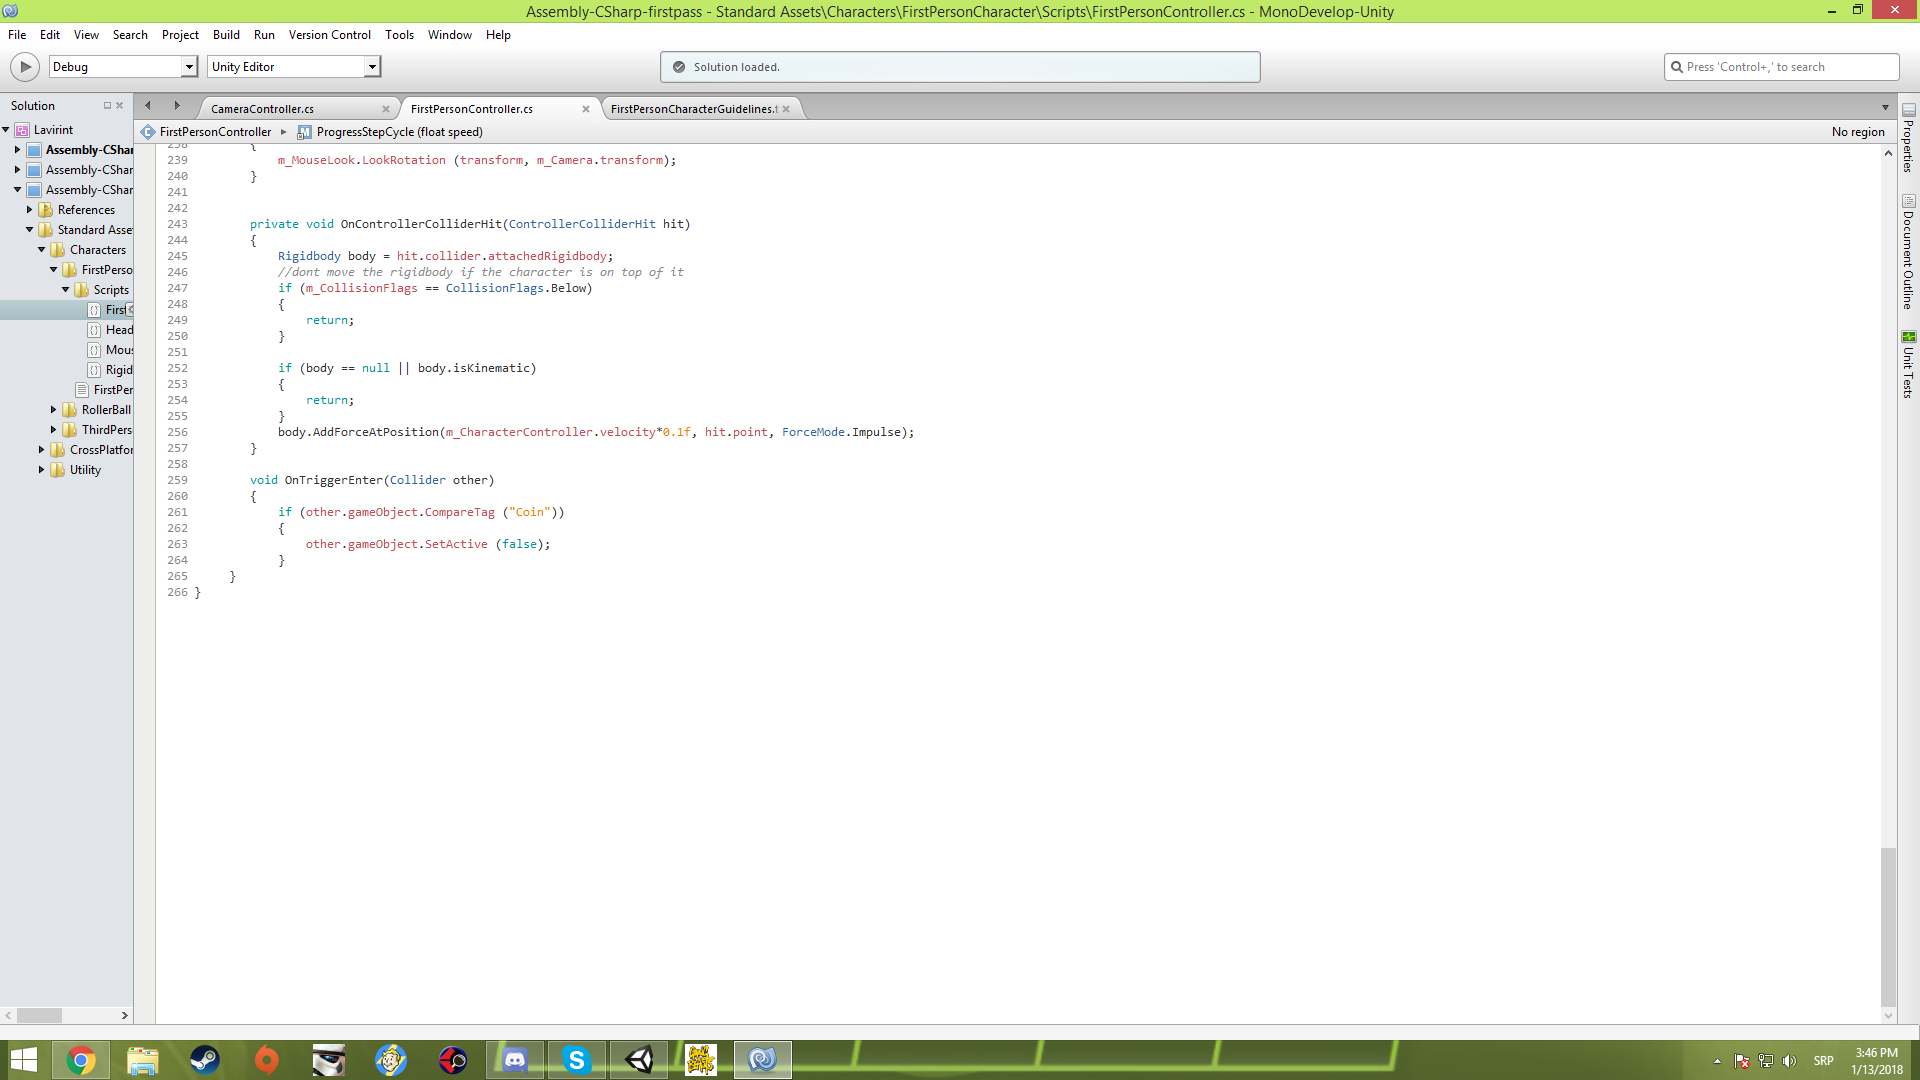Close the CameraController.cs tab
The height and width of the screenshot is (1080, 1920).
pos(386,109)
